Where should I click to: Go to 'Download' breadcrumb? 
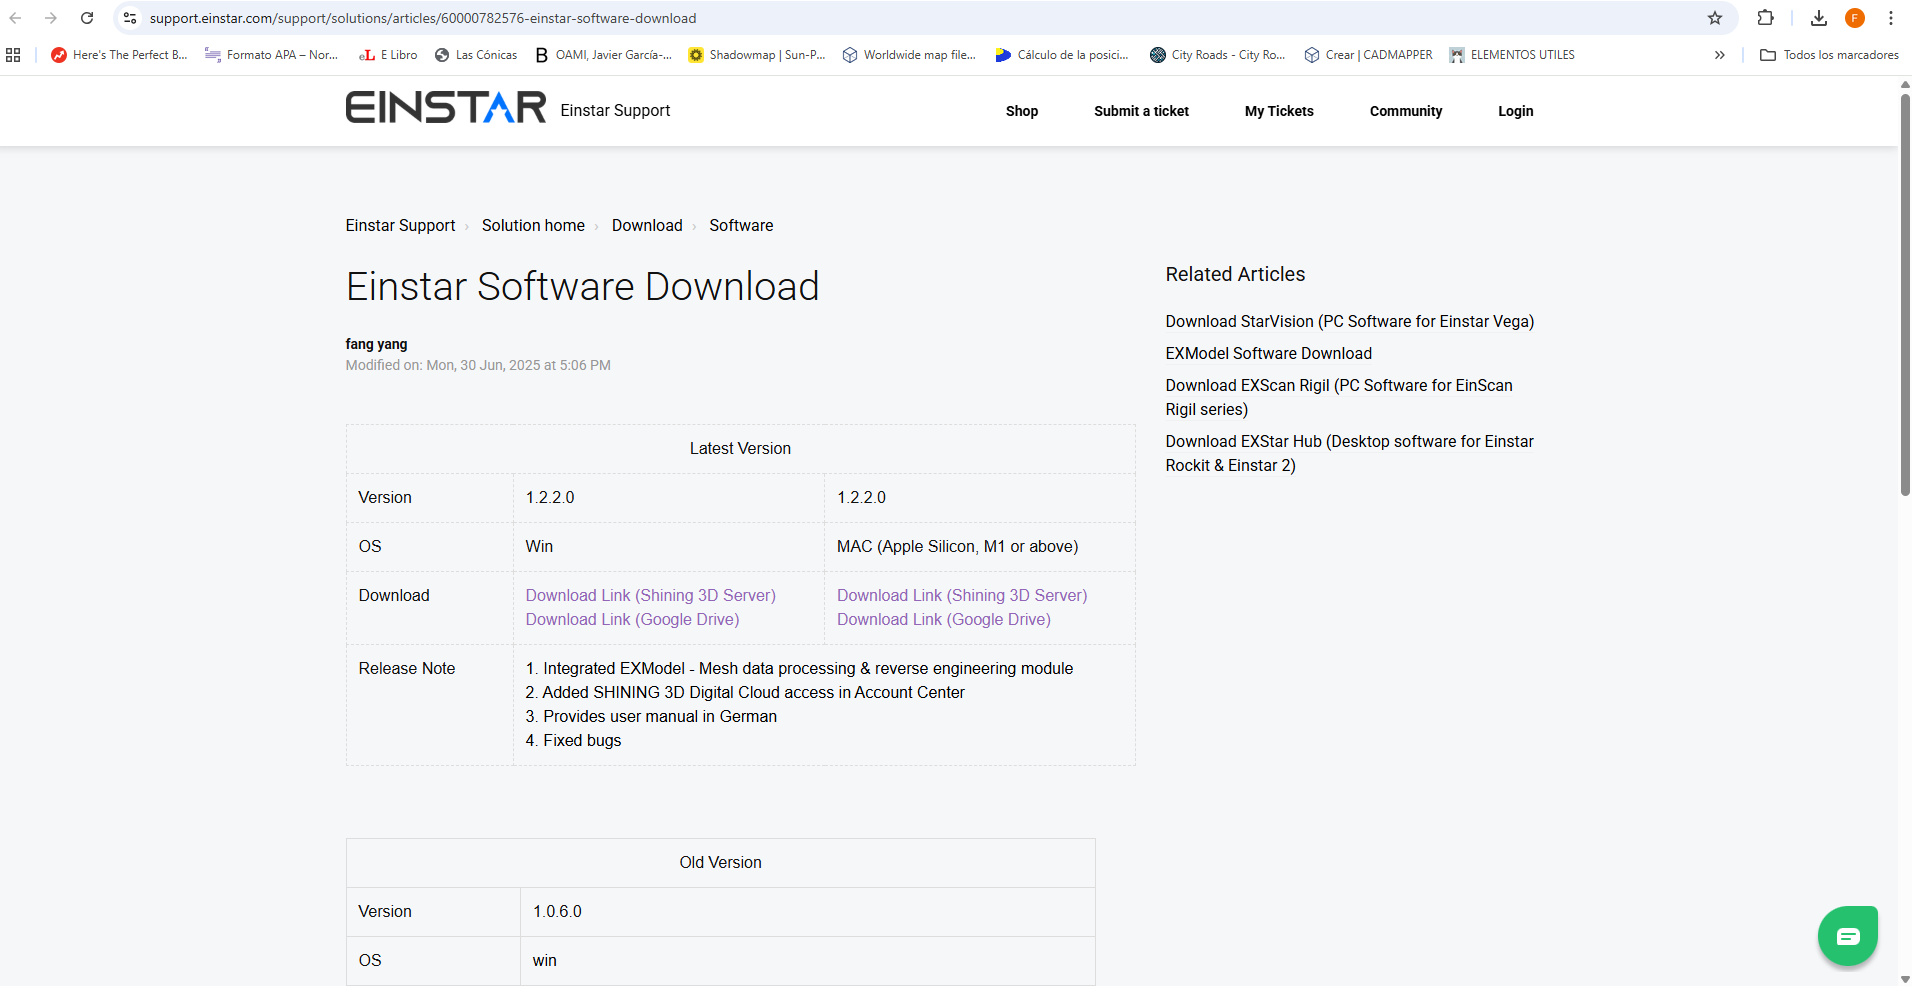(x=647, y=226)
